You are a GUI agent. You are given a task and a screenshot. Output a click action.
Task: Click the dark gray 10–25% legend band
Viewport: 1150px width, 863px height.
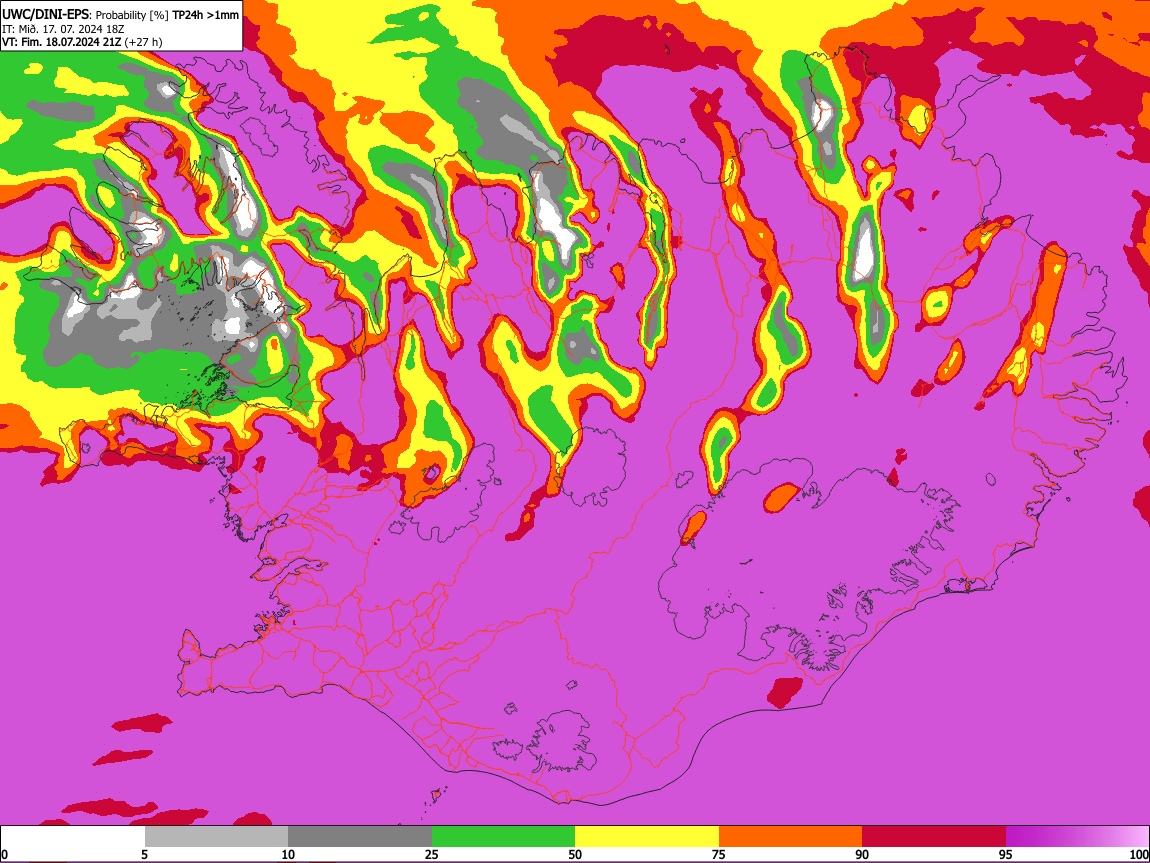pos(360,837)
